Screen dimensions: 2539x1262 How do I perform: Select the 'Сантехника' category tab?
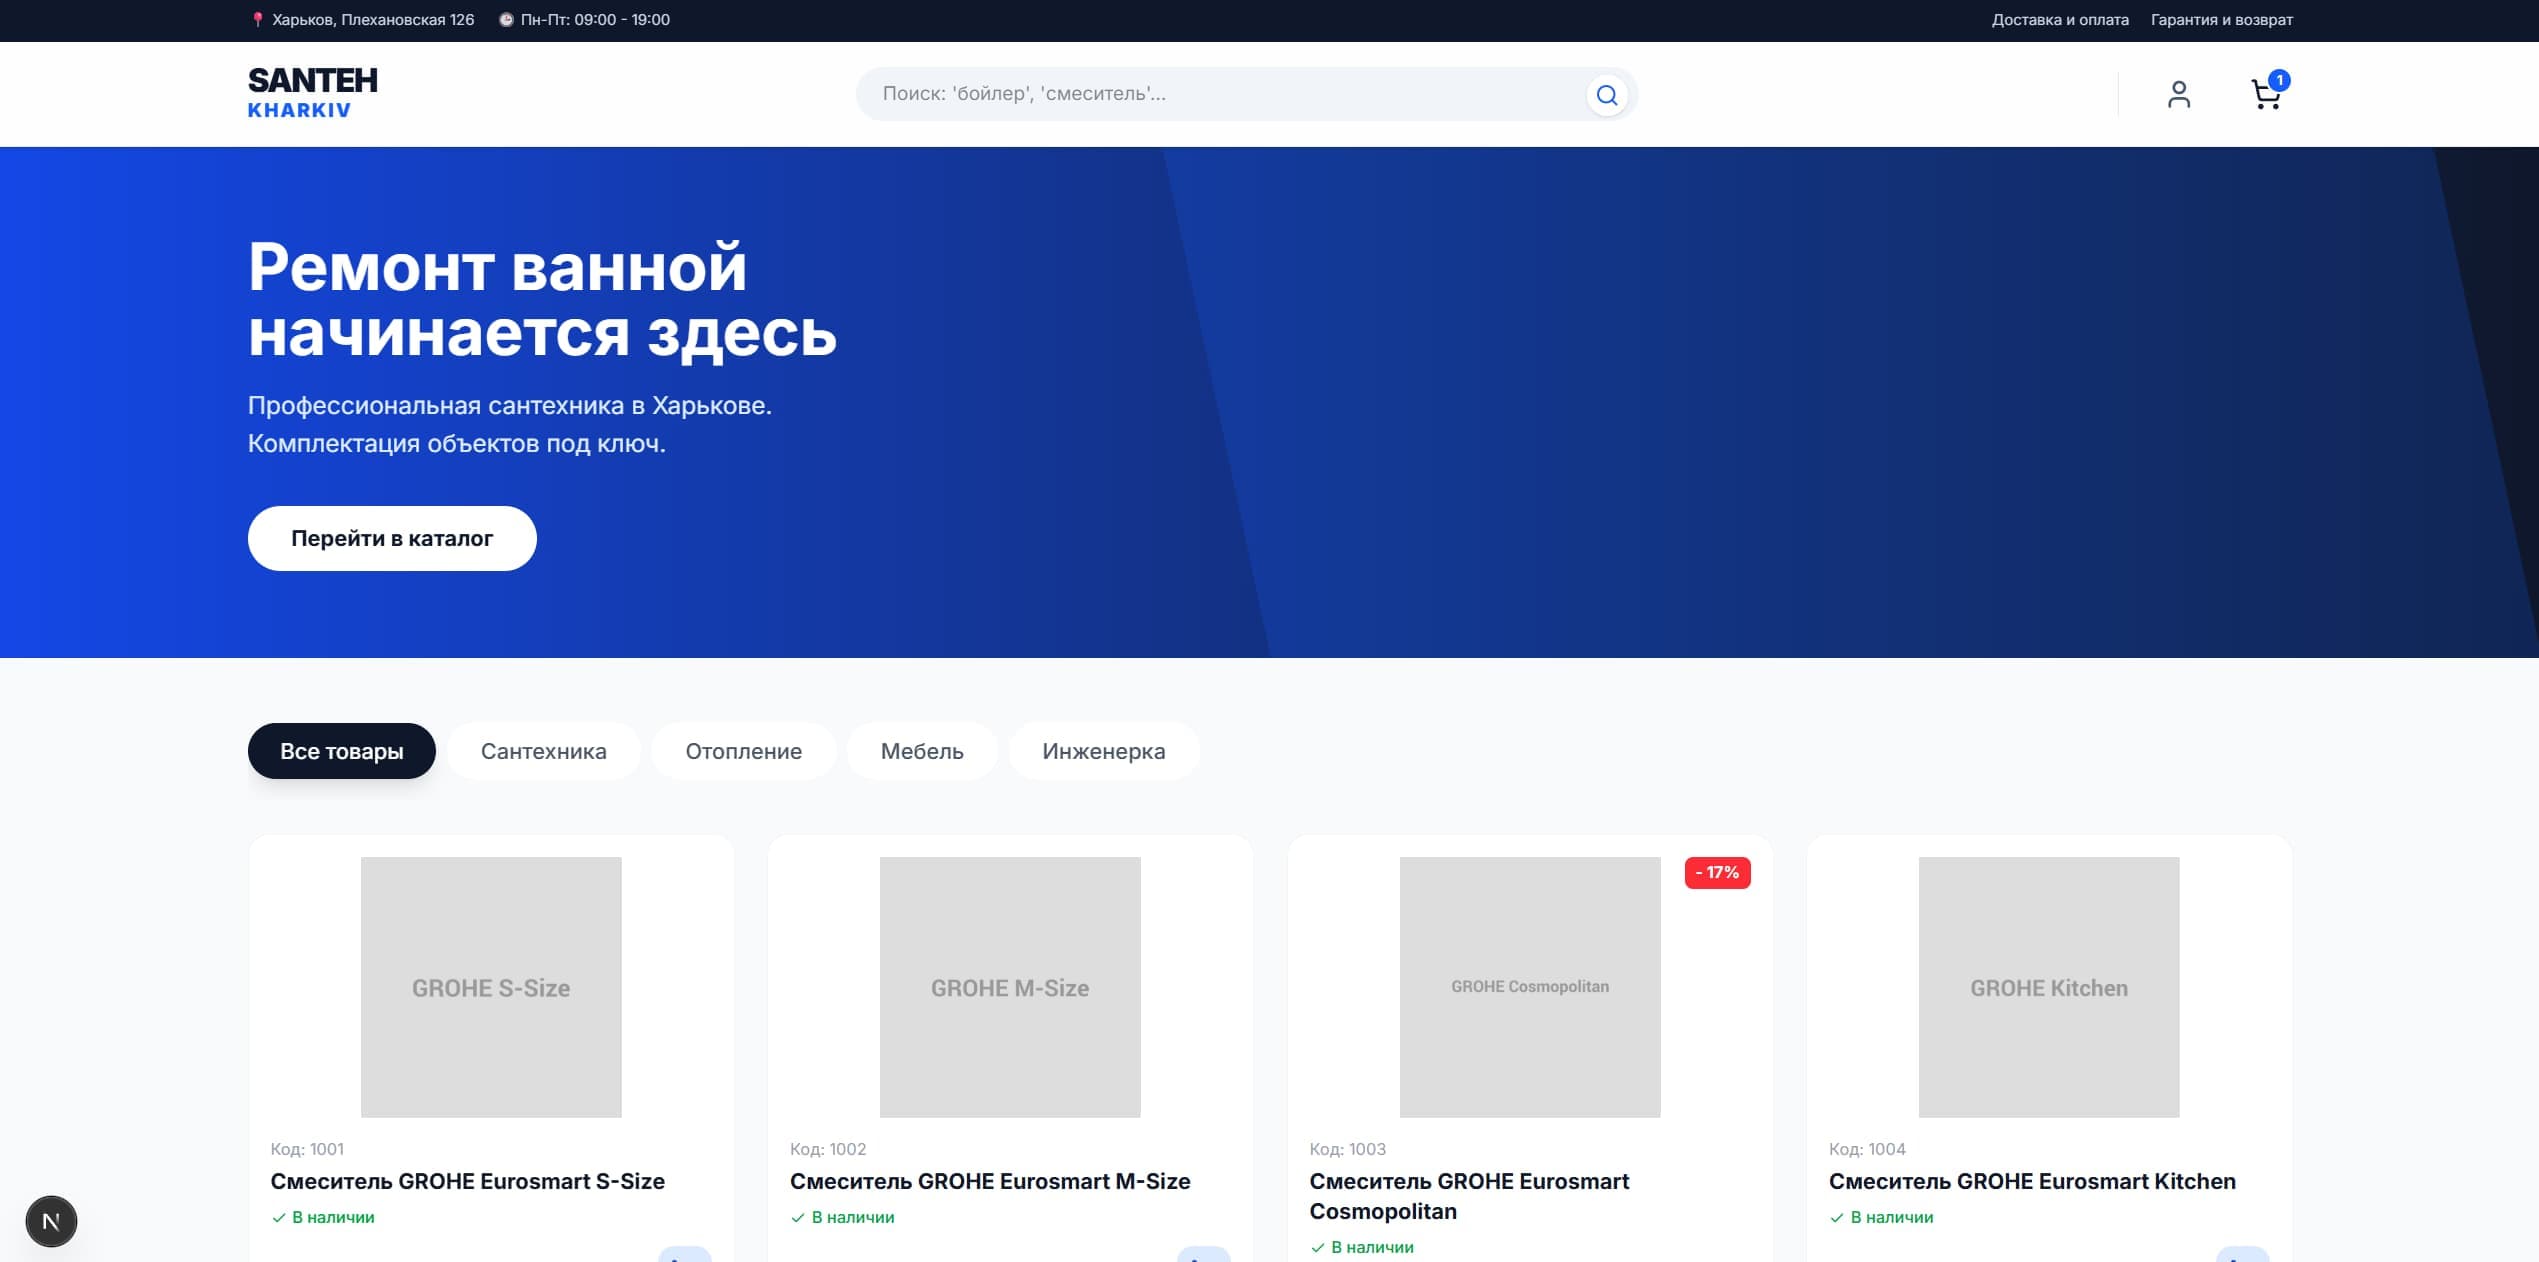click(544, 751)
